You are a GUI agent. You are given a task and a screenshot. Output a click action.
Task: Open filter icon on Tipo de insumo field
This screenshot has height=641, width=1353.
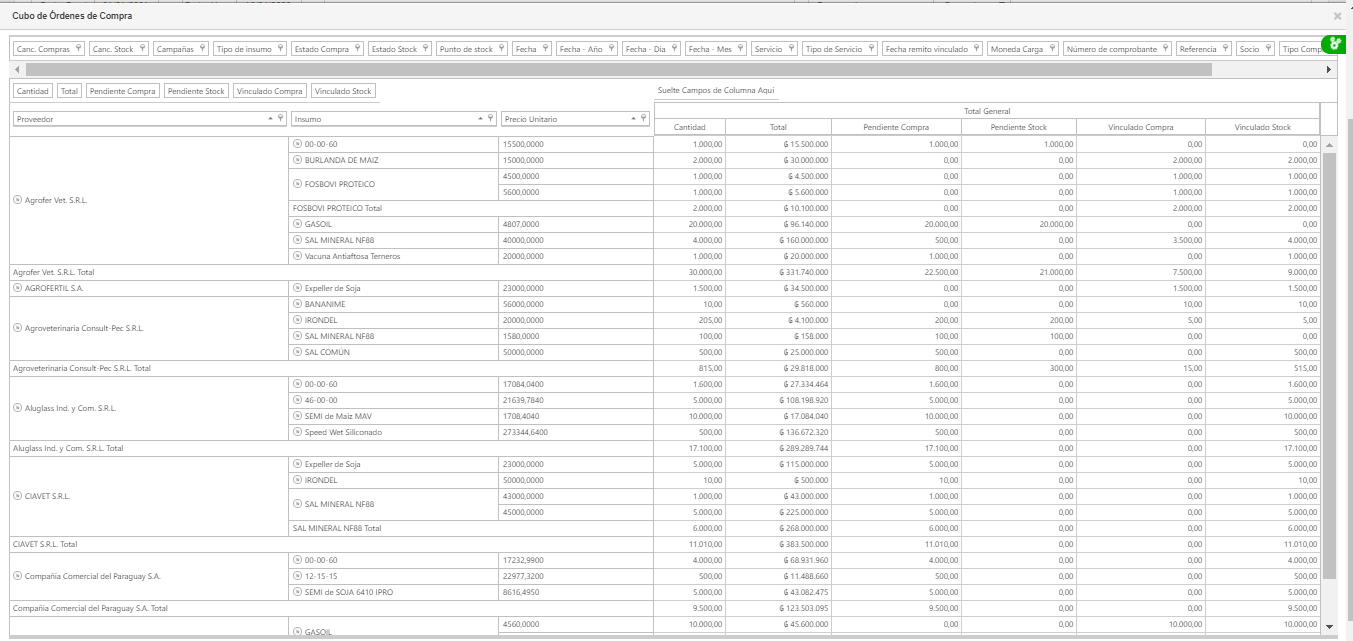click(279, 48)
